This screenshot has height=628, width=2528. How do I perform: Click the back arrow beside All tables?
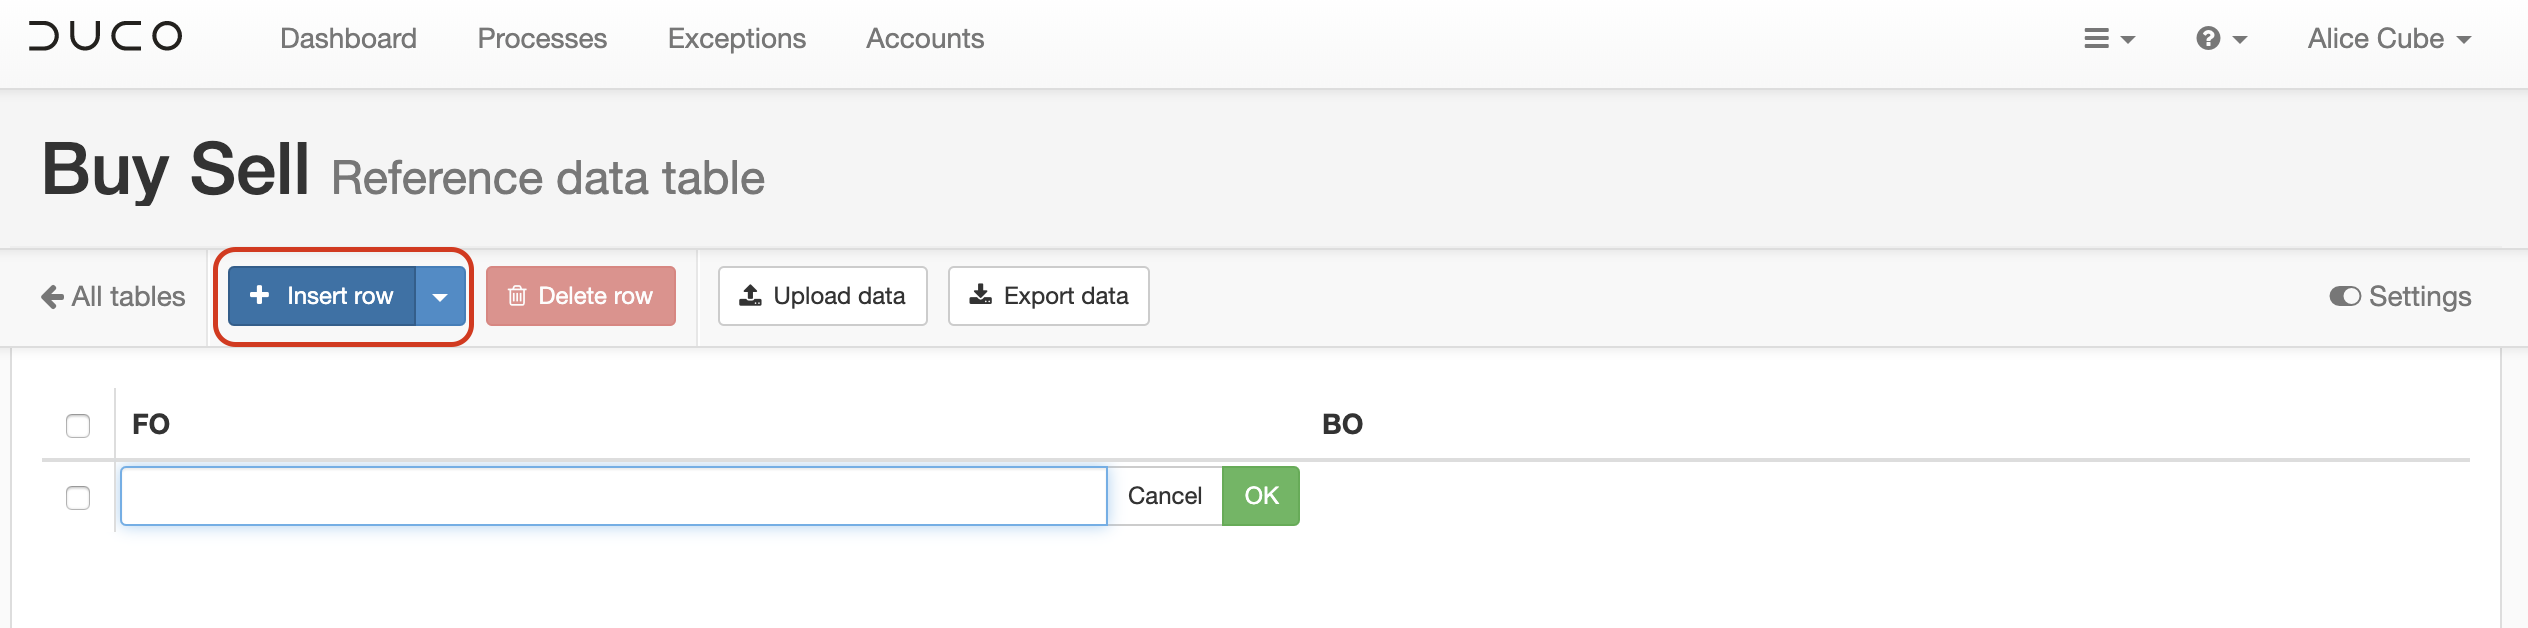(x=52, y=297)
